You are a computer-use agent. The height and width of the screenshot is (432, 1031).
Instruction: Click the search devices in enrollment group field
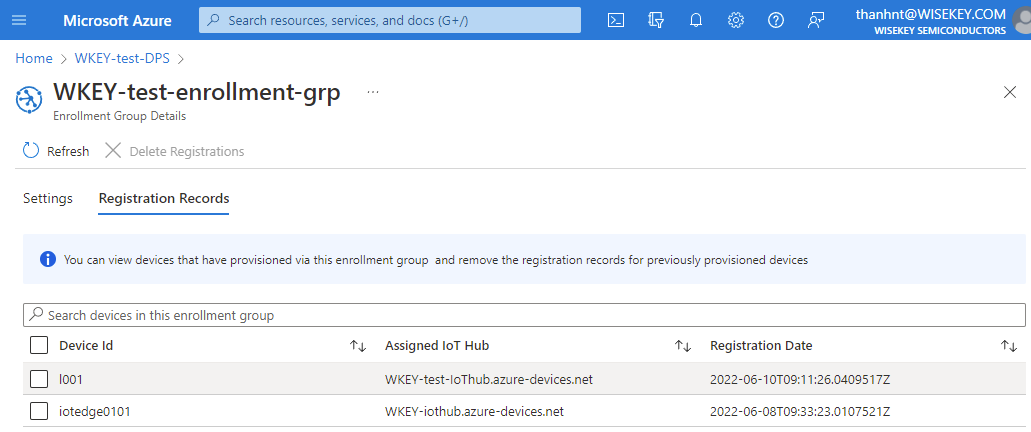click(x=524, y=315)
